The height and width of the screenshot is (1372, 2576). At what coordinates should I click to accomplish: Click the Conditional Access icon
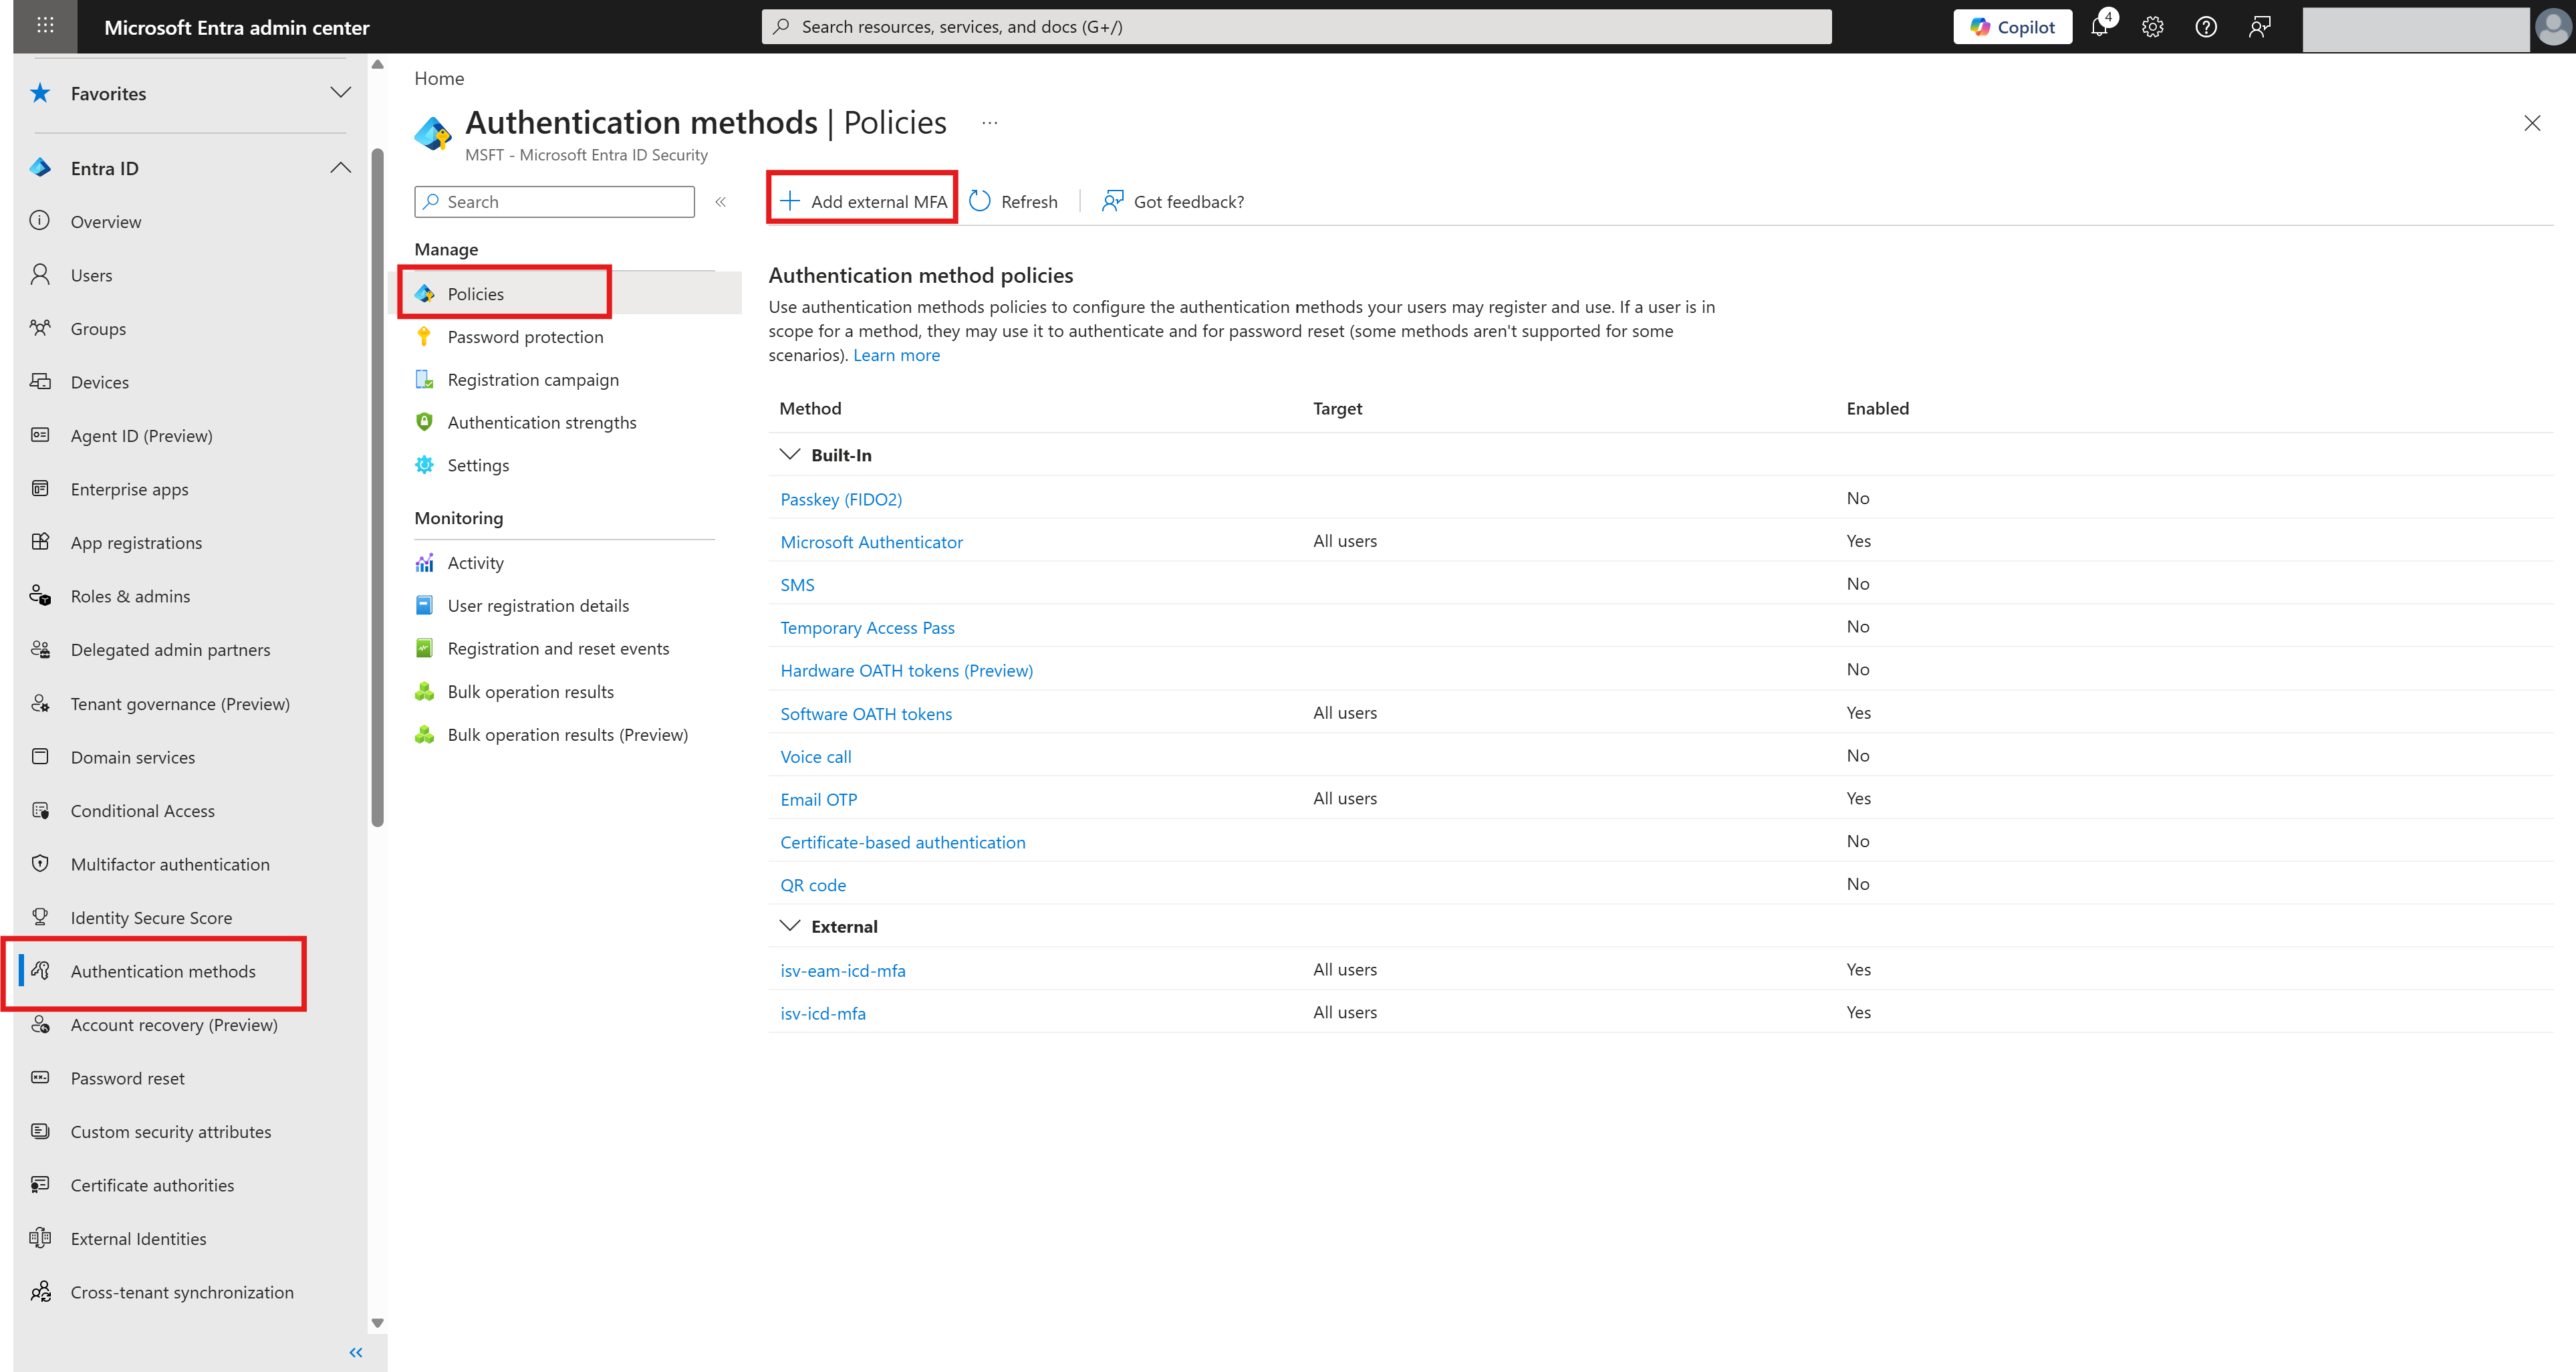coord(40,810)
